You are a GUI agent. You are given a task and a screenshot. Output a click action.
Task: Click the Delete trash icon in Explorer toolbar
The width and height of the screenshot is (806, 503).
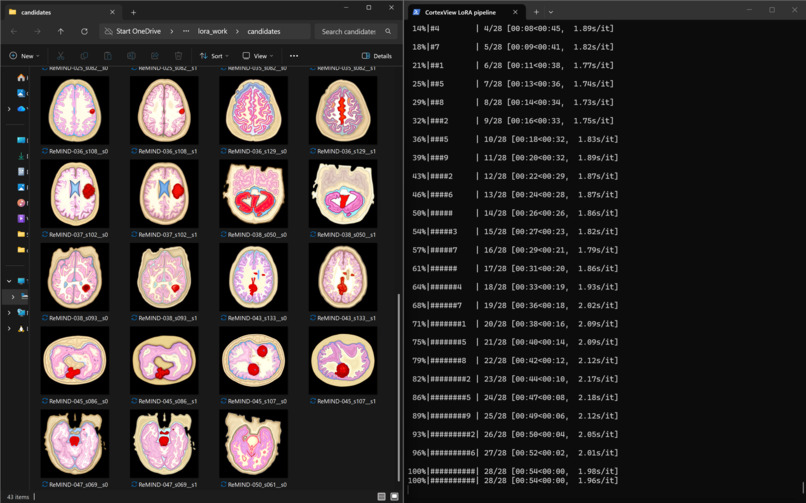pyautogui.click(x=178, y=55)
